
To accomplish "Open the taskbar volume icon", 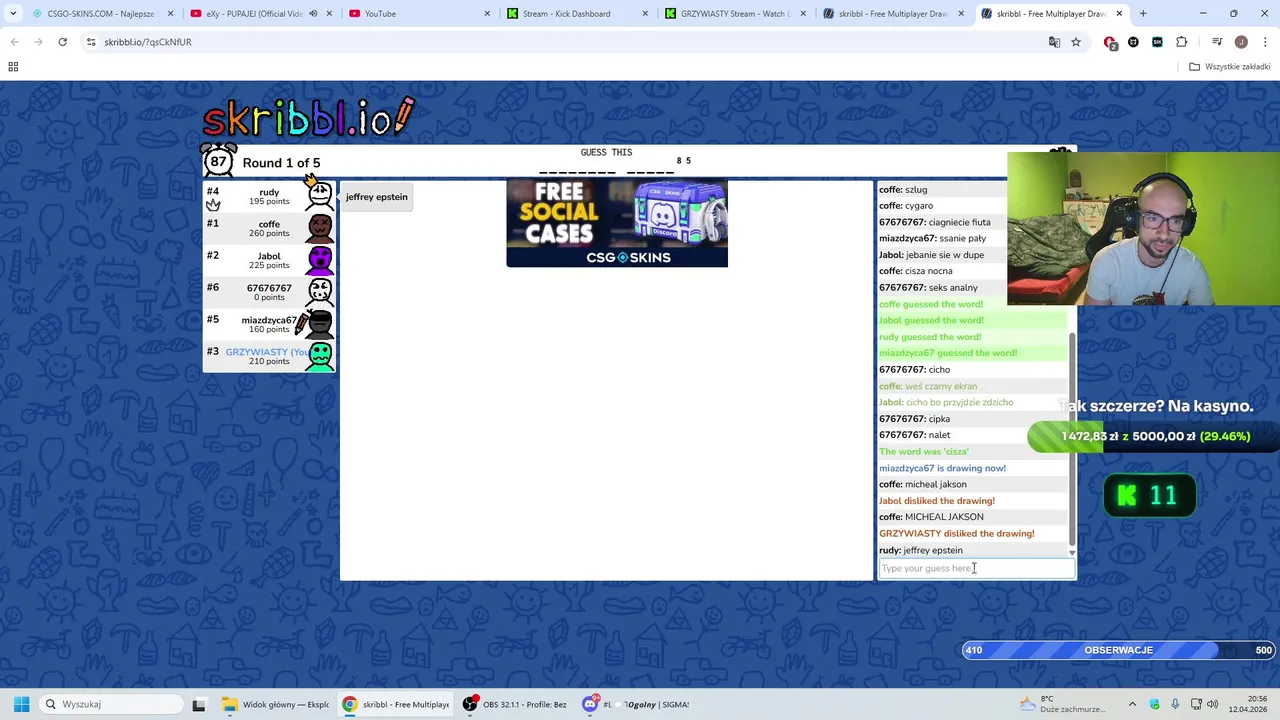I will pyautogui.click(x=1214, y=704).
